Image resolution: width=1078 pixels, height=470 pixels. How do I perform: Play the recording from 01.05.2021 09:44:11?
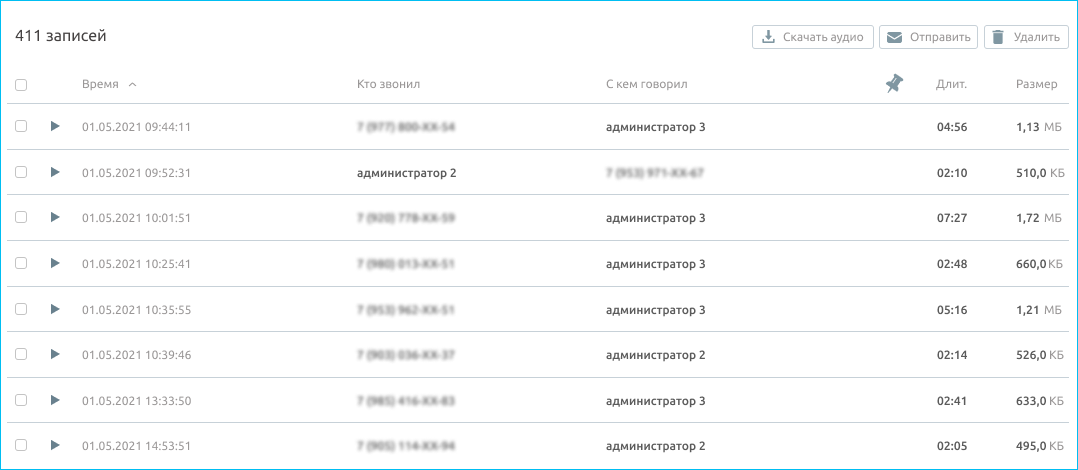click(x=55, y=127)
